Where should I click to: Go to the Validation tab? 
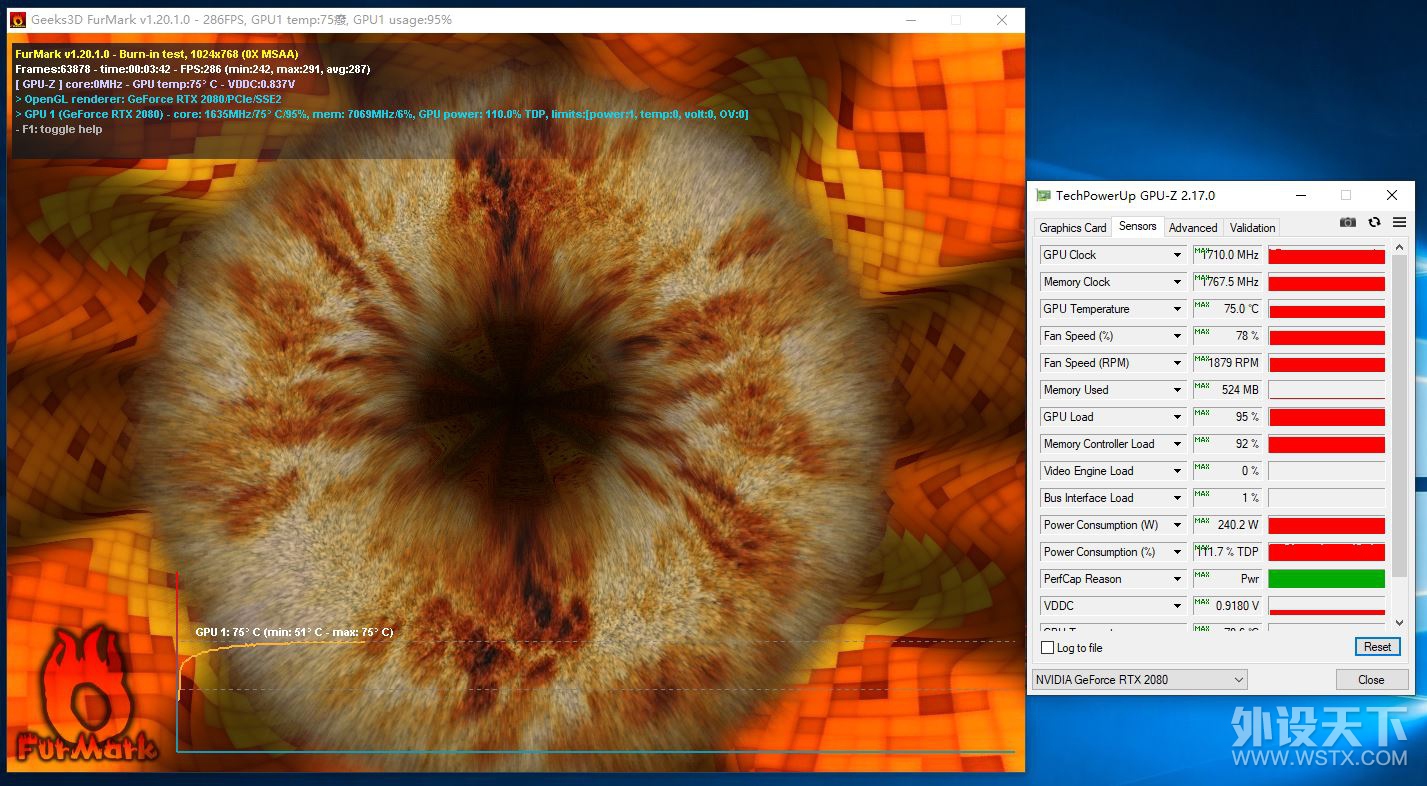tap(1253, 227)
